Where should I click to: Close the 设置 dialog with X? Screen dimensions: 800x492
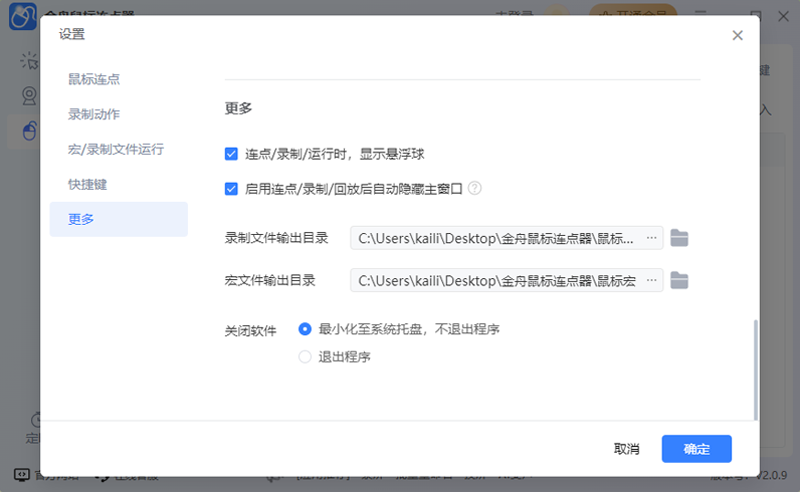pyautogui.click(x=737, y=35)
